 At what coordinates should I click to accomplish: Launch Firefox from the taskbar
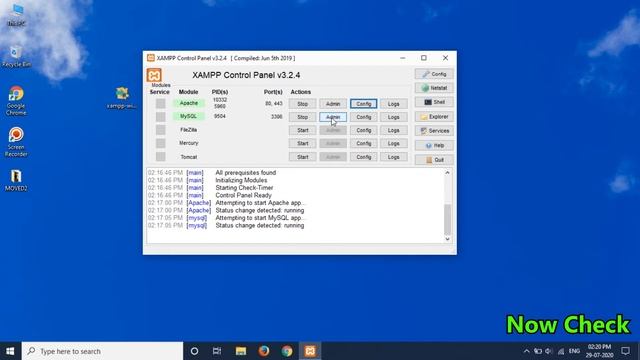pos(264,351)
